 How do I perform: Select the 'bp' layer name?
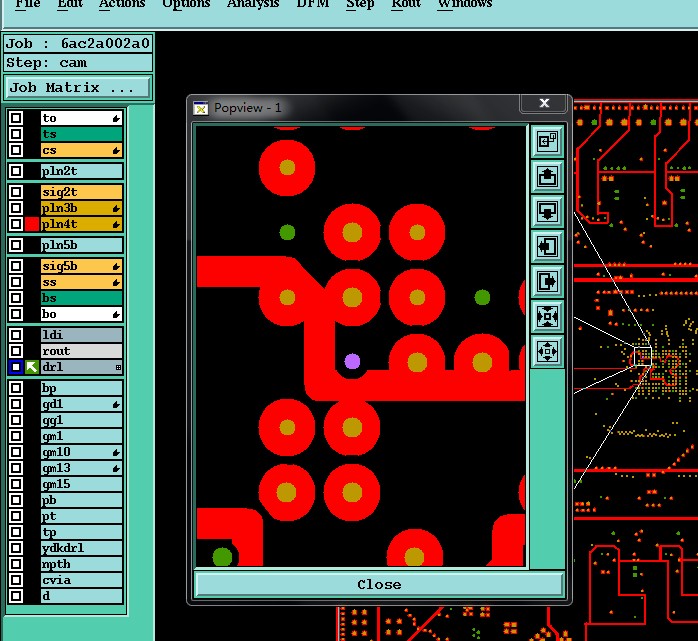click(x=81, y=388)
